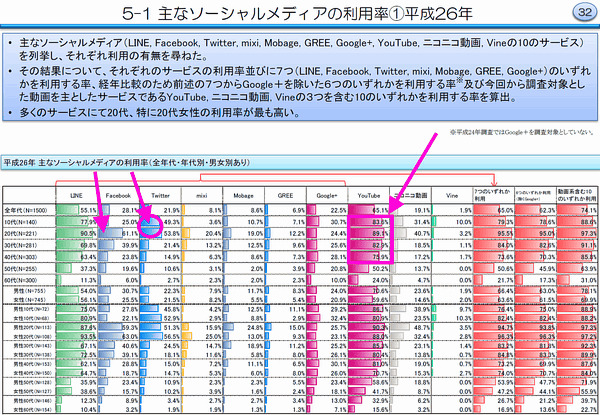Click the 25.5% Facebook value for 女性(N=745)

point(130,299)
